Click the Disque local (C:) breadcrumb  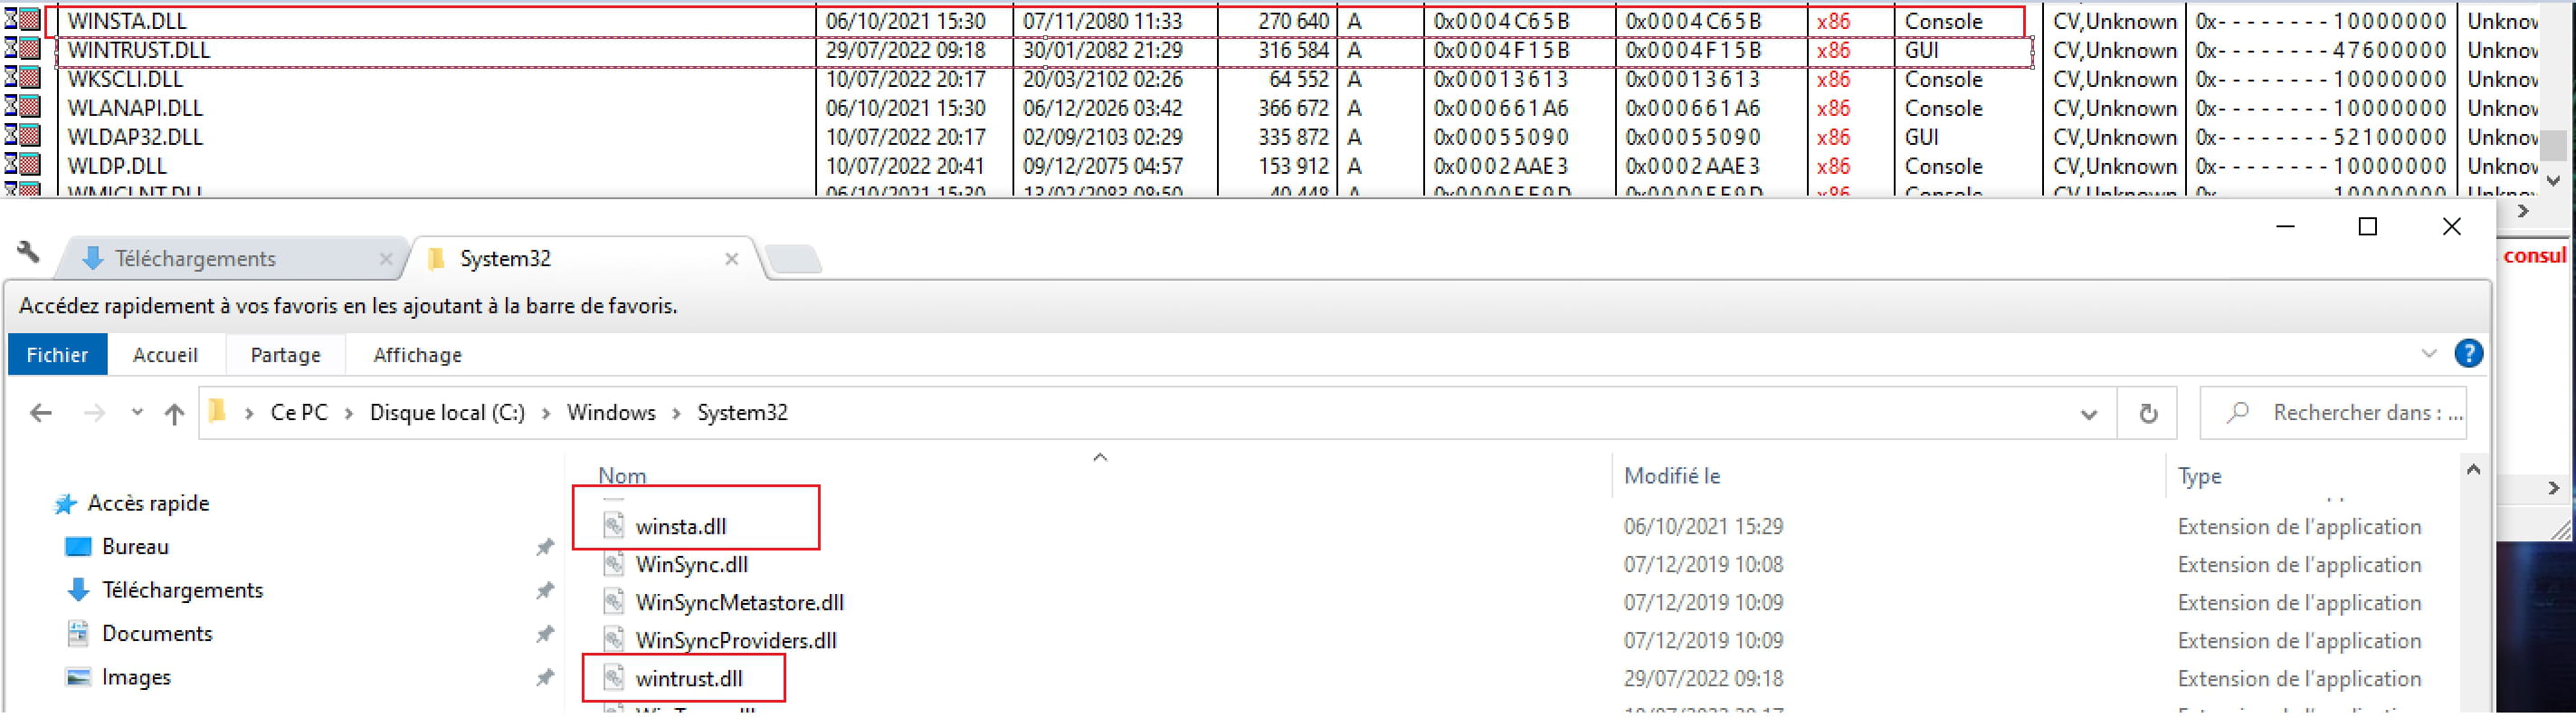coord(447,413)
